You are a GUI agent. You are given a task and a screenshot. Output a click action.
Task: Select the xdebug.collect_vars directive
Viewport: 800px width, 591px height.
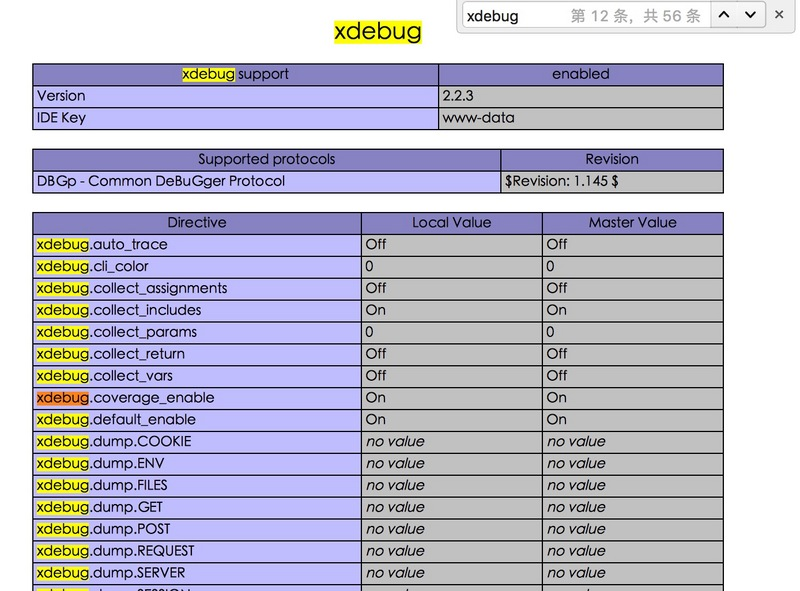click(x=197, y=377)
